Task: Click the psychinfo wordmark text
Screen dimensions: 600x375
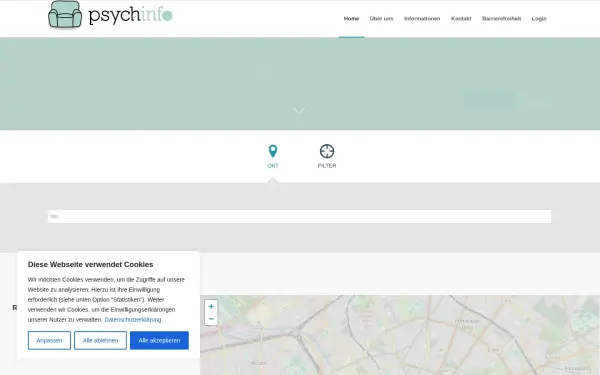Action: pyautogui.click(x=130, y=15)
